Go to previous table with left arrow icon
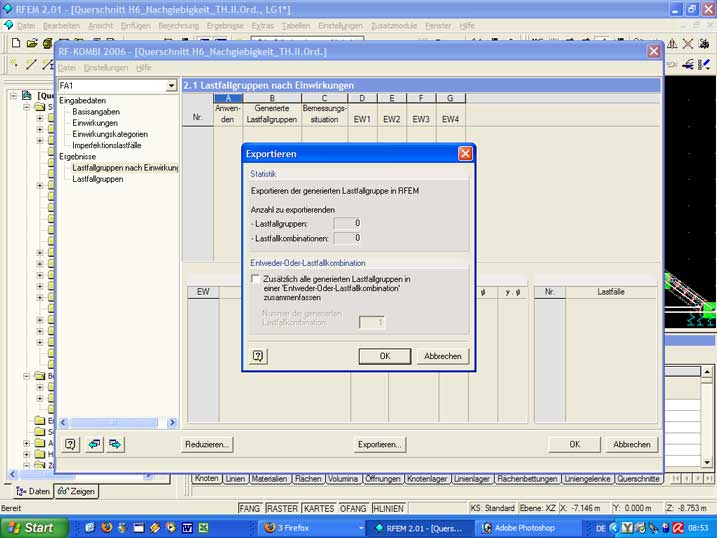Image resolution: width=717 pixels, height=538 pixels. [95, 444]
